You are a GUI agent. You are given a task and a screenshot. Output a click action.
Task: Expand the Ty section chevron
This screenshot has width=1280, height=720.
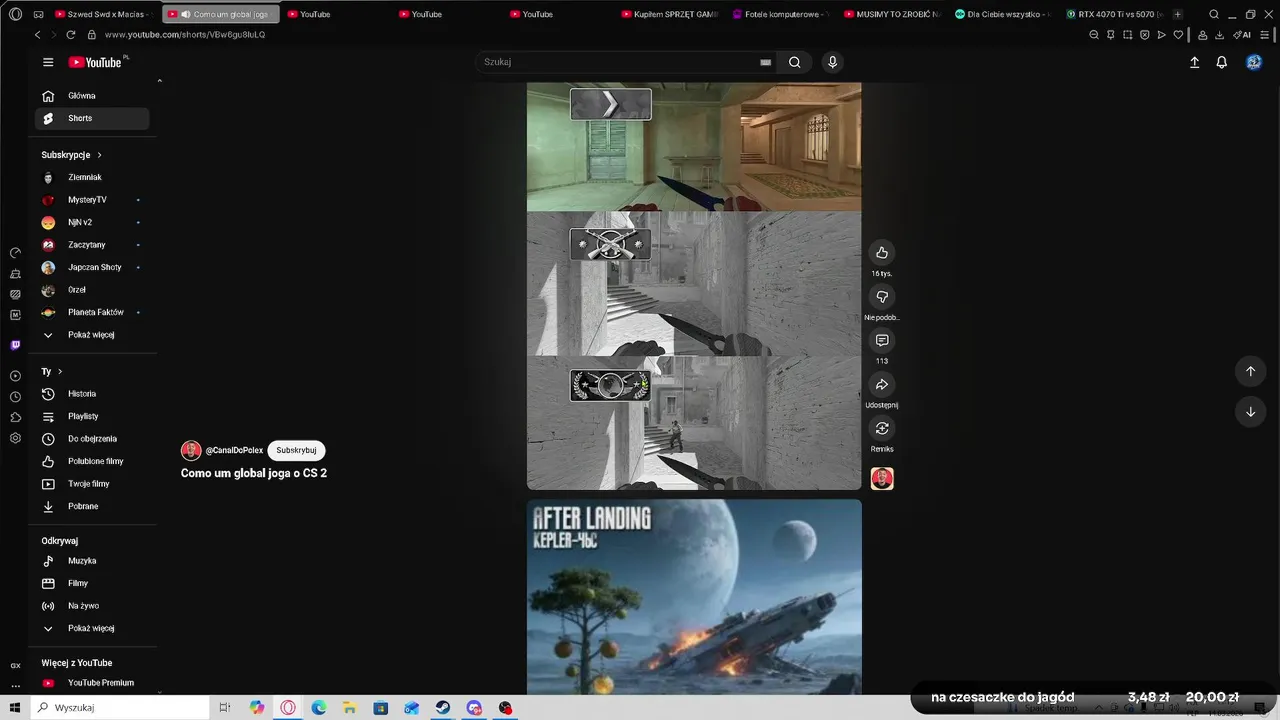click(60, 371)
